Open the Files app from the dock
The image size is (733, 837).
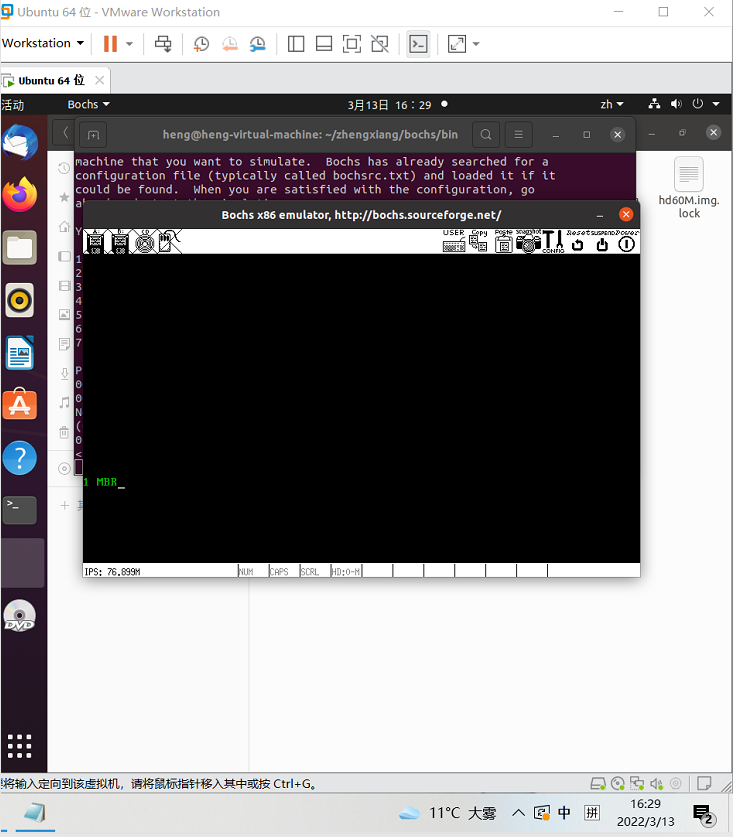tap(20, 248)
